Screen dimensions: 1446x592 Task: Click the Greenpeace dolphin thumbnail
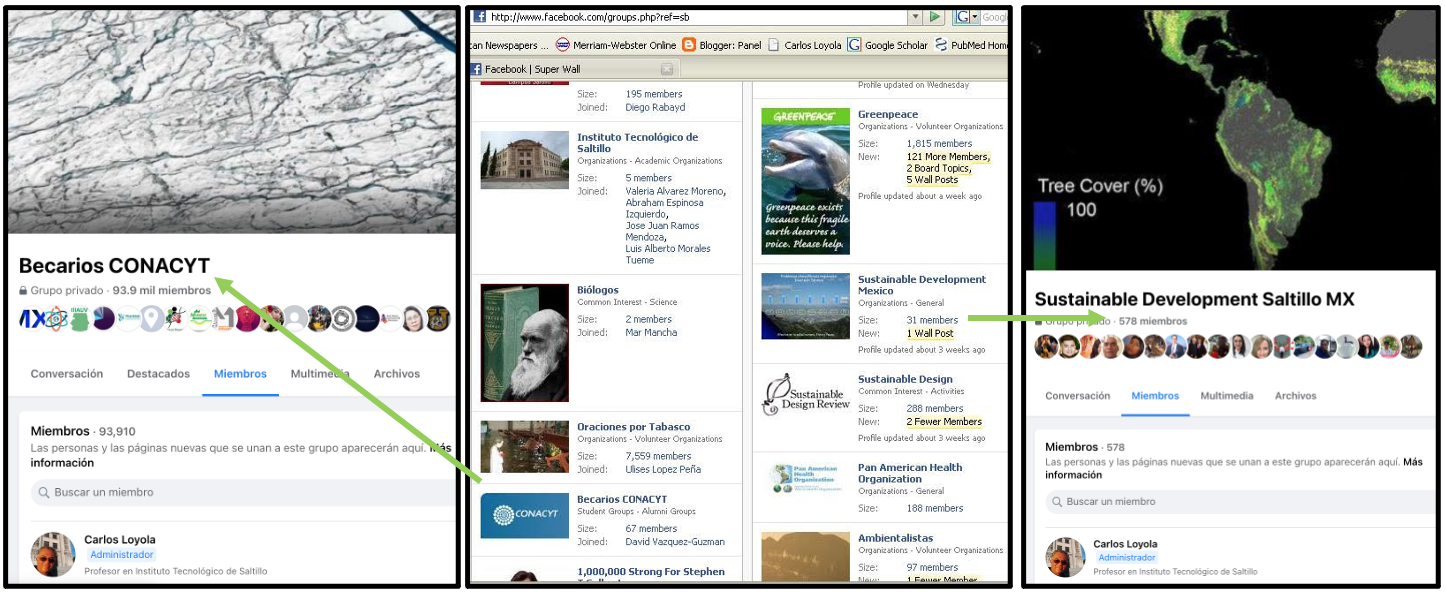point(806,181)
